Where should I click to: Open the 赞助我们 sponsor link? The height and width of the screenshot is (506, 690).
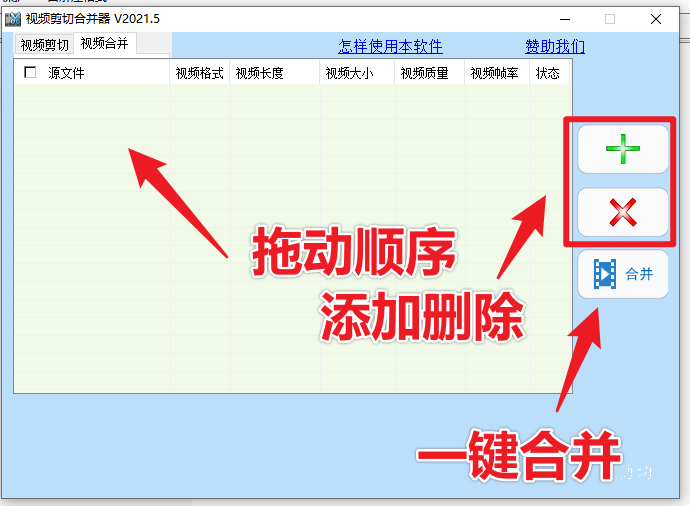pyautogui.click(x=555, y=46)
